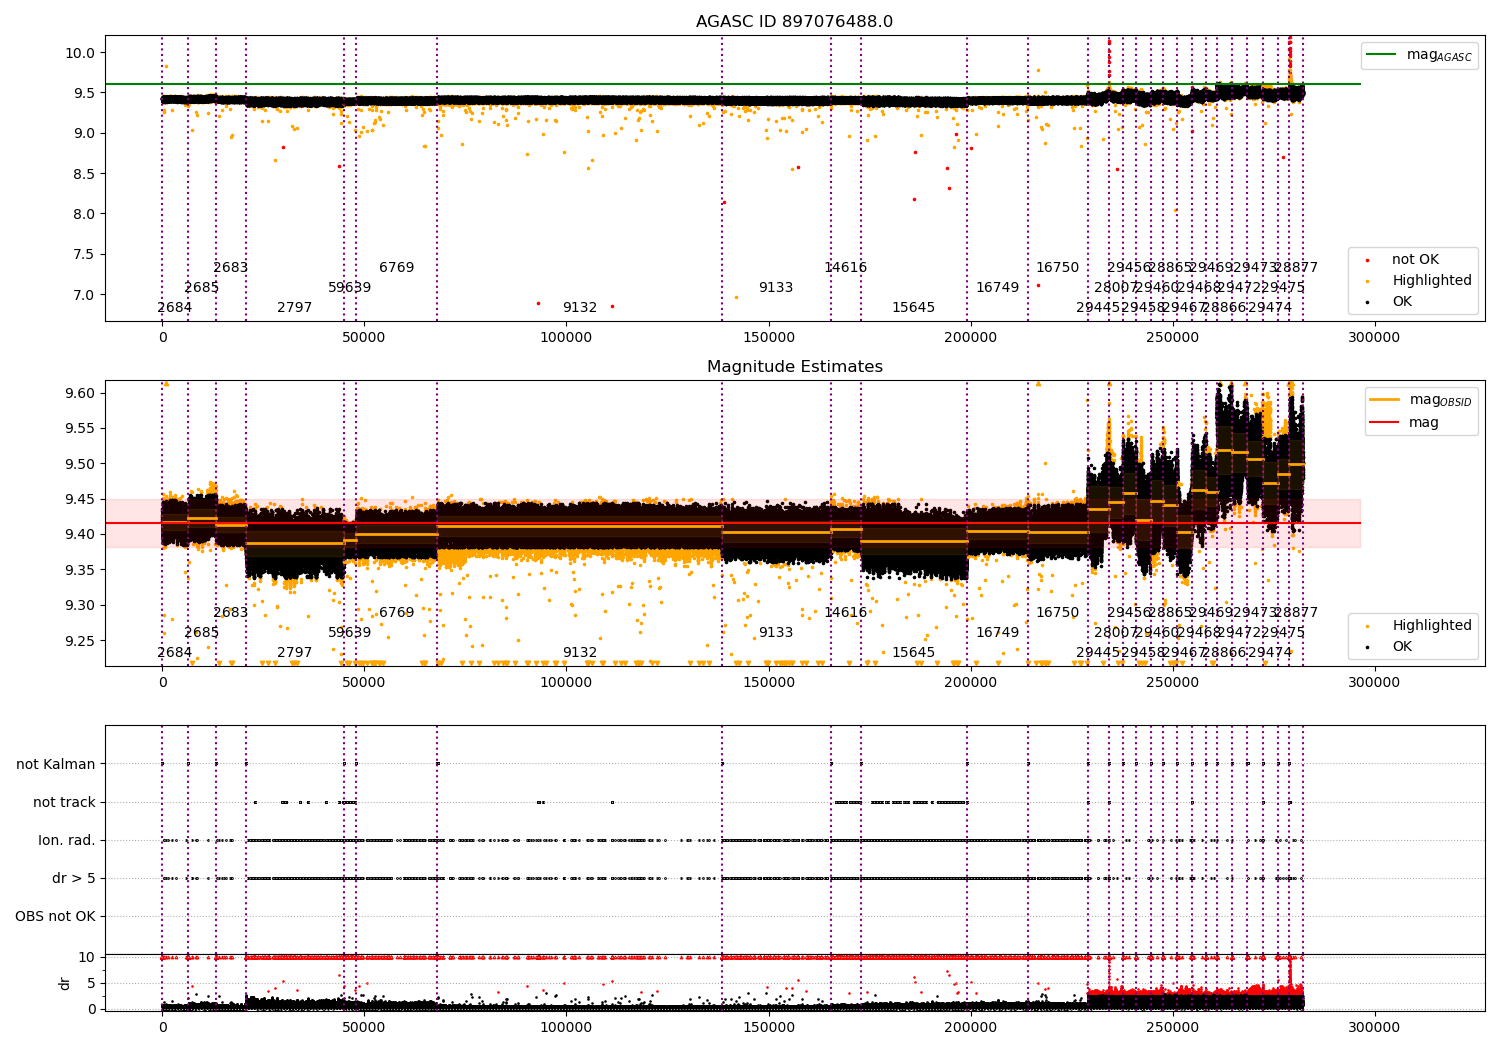The width and height of the screenshot is (1500, 1050).
Task: Click the "not Kalman" axis label
Action: tap(56, 765)
